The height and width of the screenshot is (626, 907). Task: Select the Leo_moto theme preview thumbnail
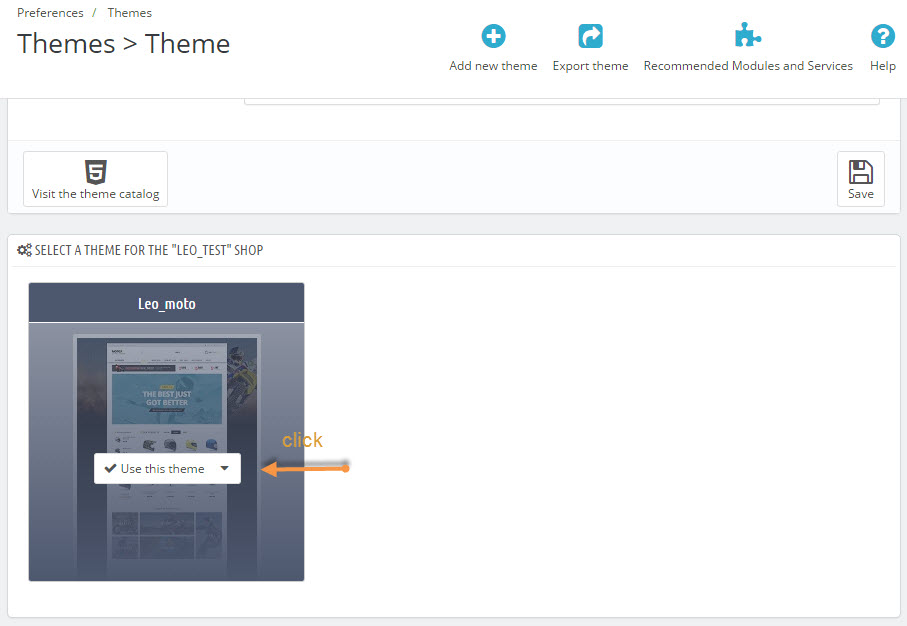tap(167, 451)
